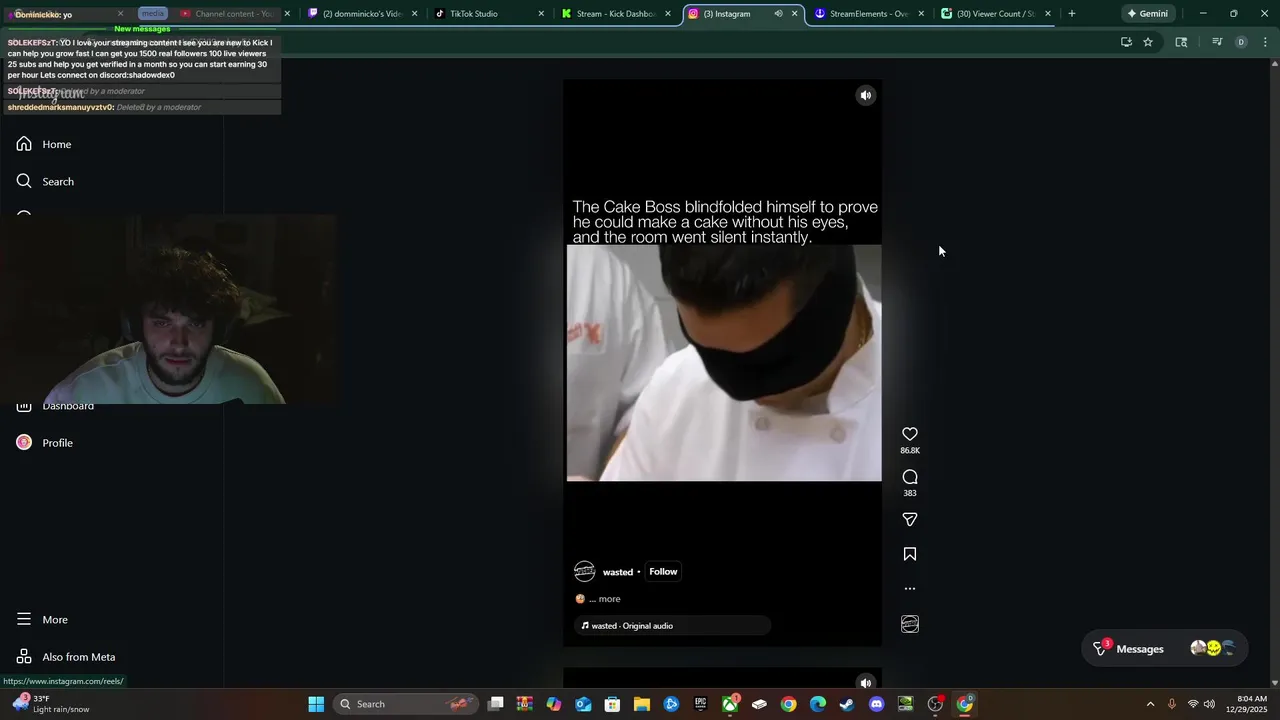Switch to the TikTok Studio tab
Screen dimensions: 1280x720
[x=487, y=14]
